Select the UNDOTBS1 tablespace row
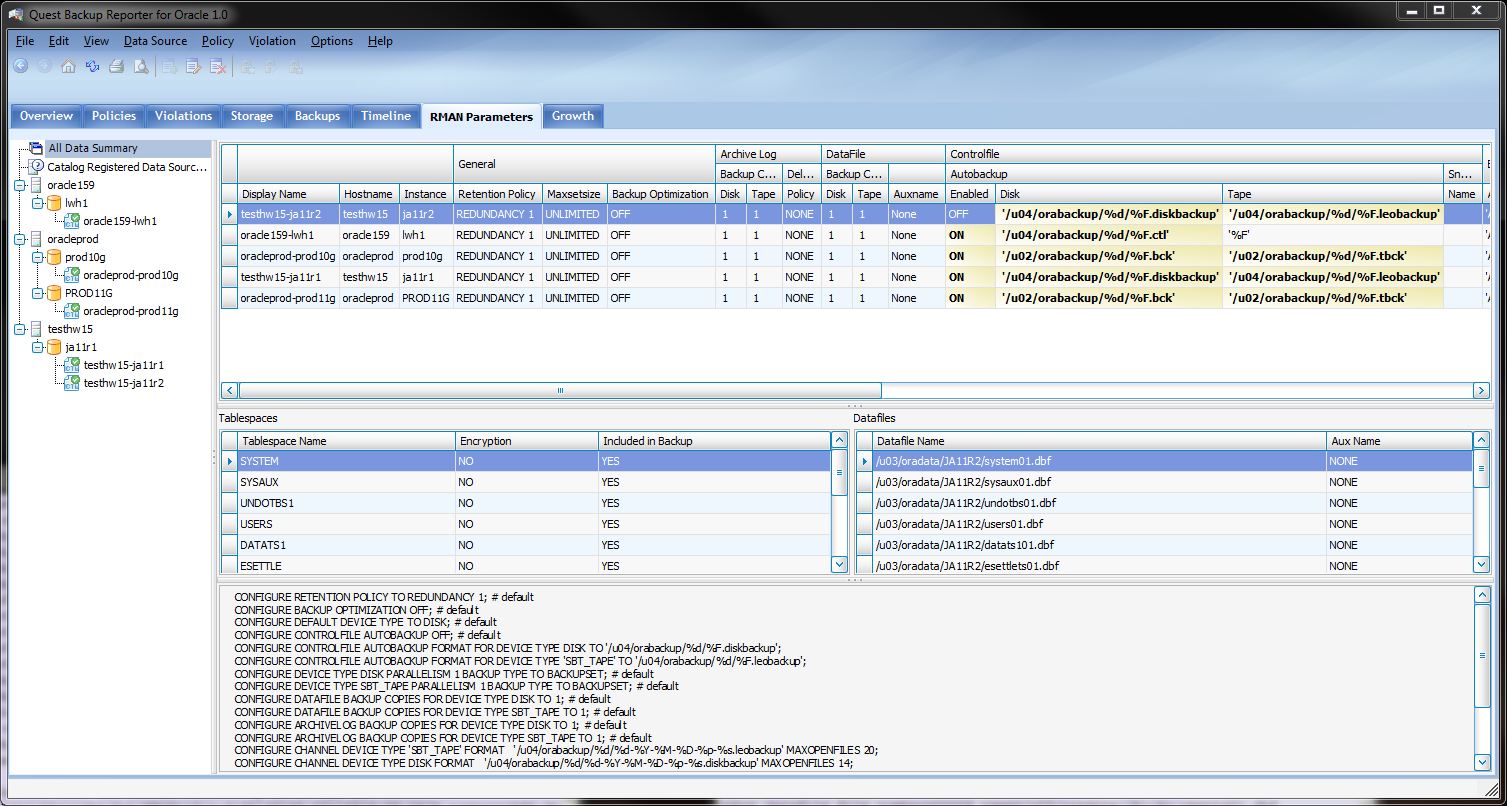The image size is (1507, 806). (x=526, y=503)
